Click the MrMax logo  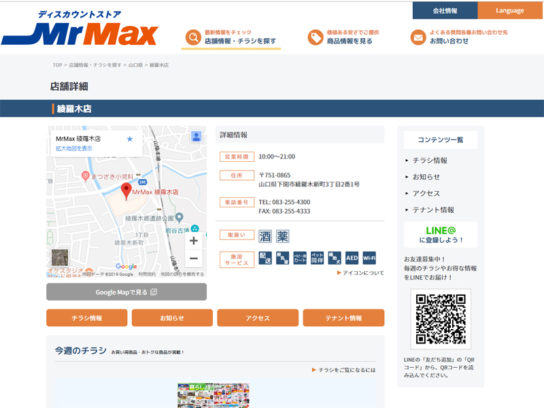(80, 29)
